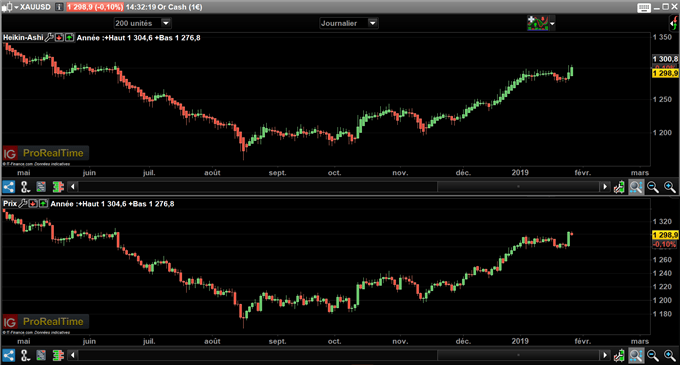680x365 pixels.
Task: Open the Journalier timeframe dropdown
Action: click(373, 23)
